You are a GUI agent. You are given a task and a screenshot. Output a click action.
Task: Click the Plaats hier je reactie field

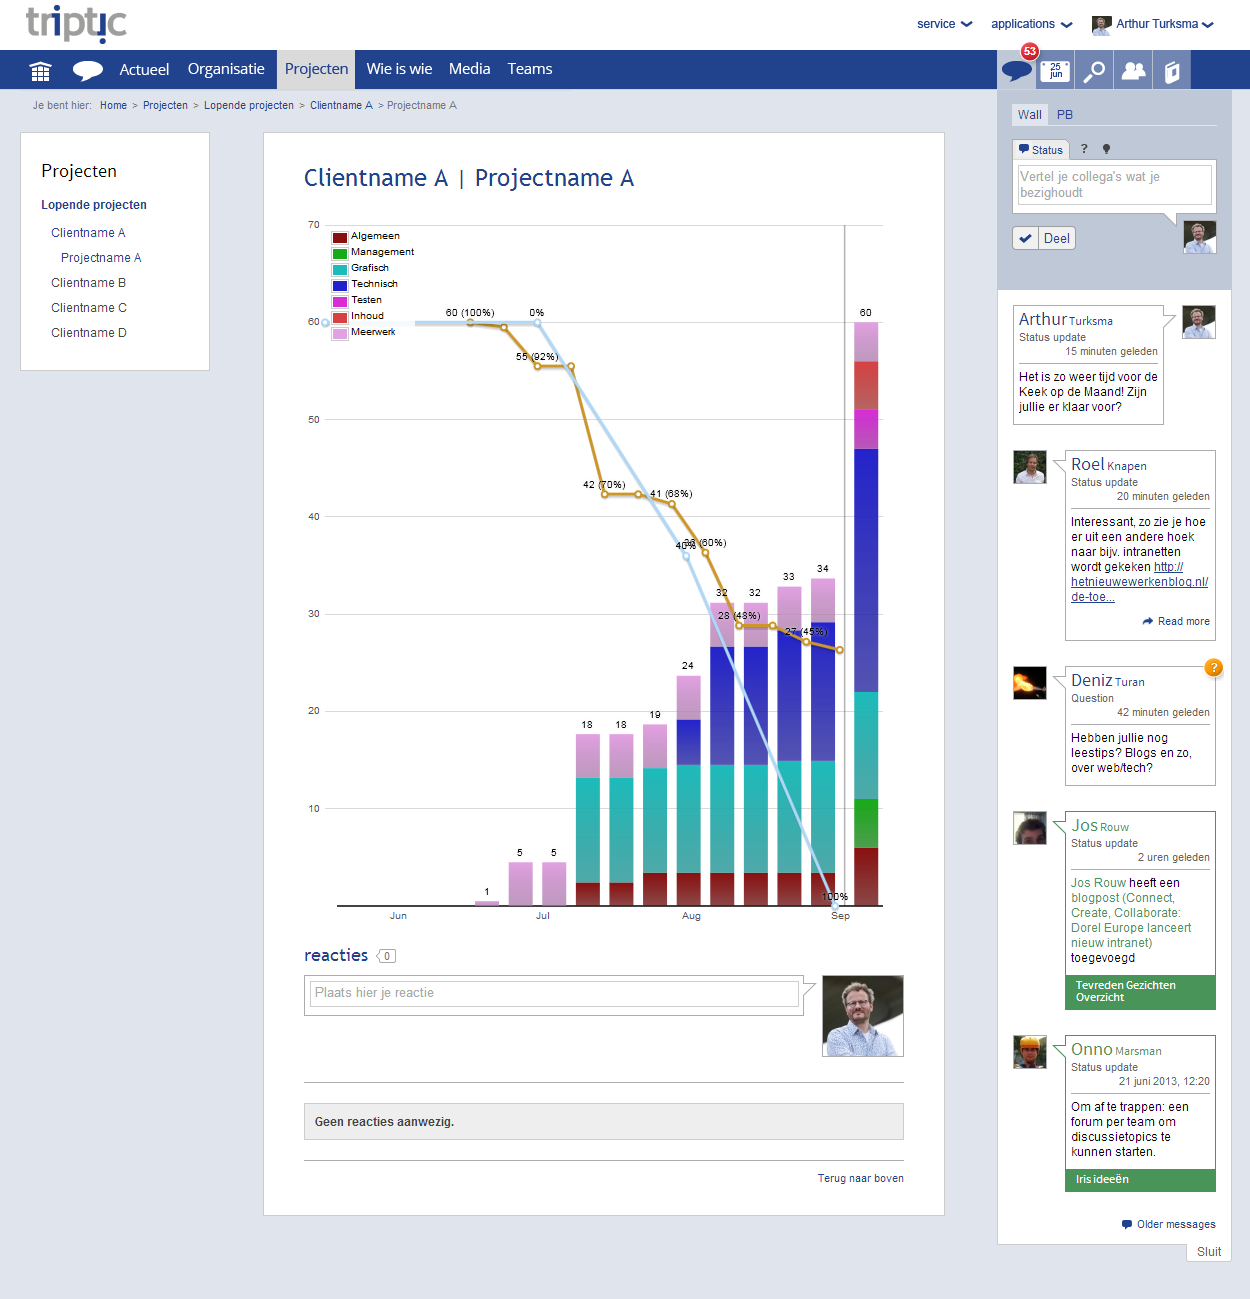pos(552,992)
